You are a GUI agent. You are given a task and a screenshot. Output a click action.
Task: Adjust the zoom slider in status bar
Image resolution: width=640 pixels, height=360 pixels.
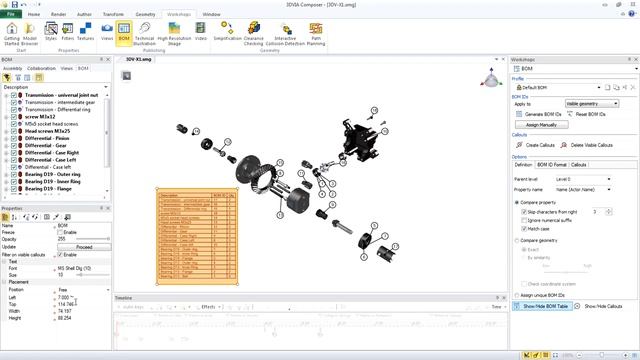click(x=602, y=356)
